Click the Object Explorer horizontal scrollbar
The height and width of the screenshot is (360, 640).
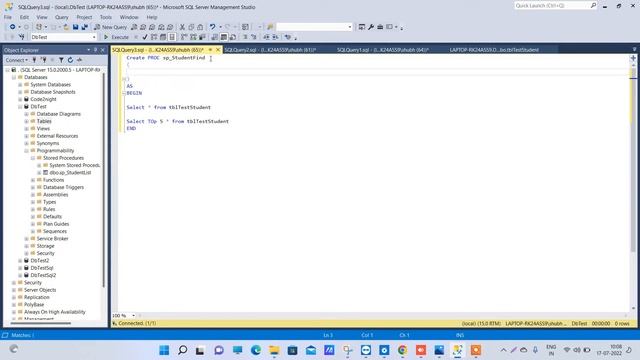point(41,323)
